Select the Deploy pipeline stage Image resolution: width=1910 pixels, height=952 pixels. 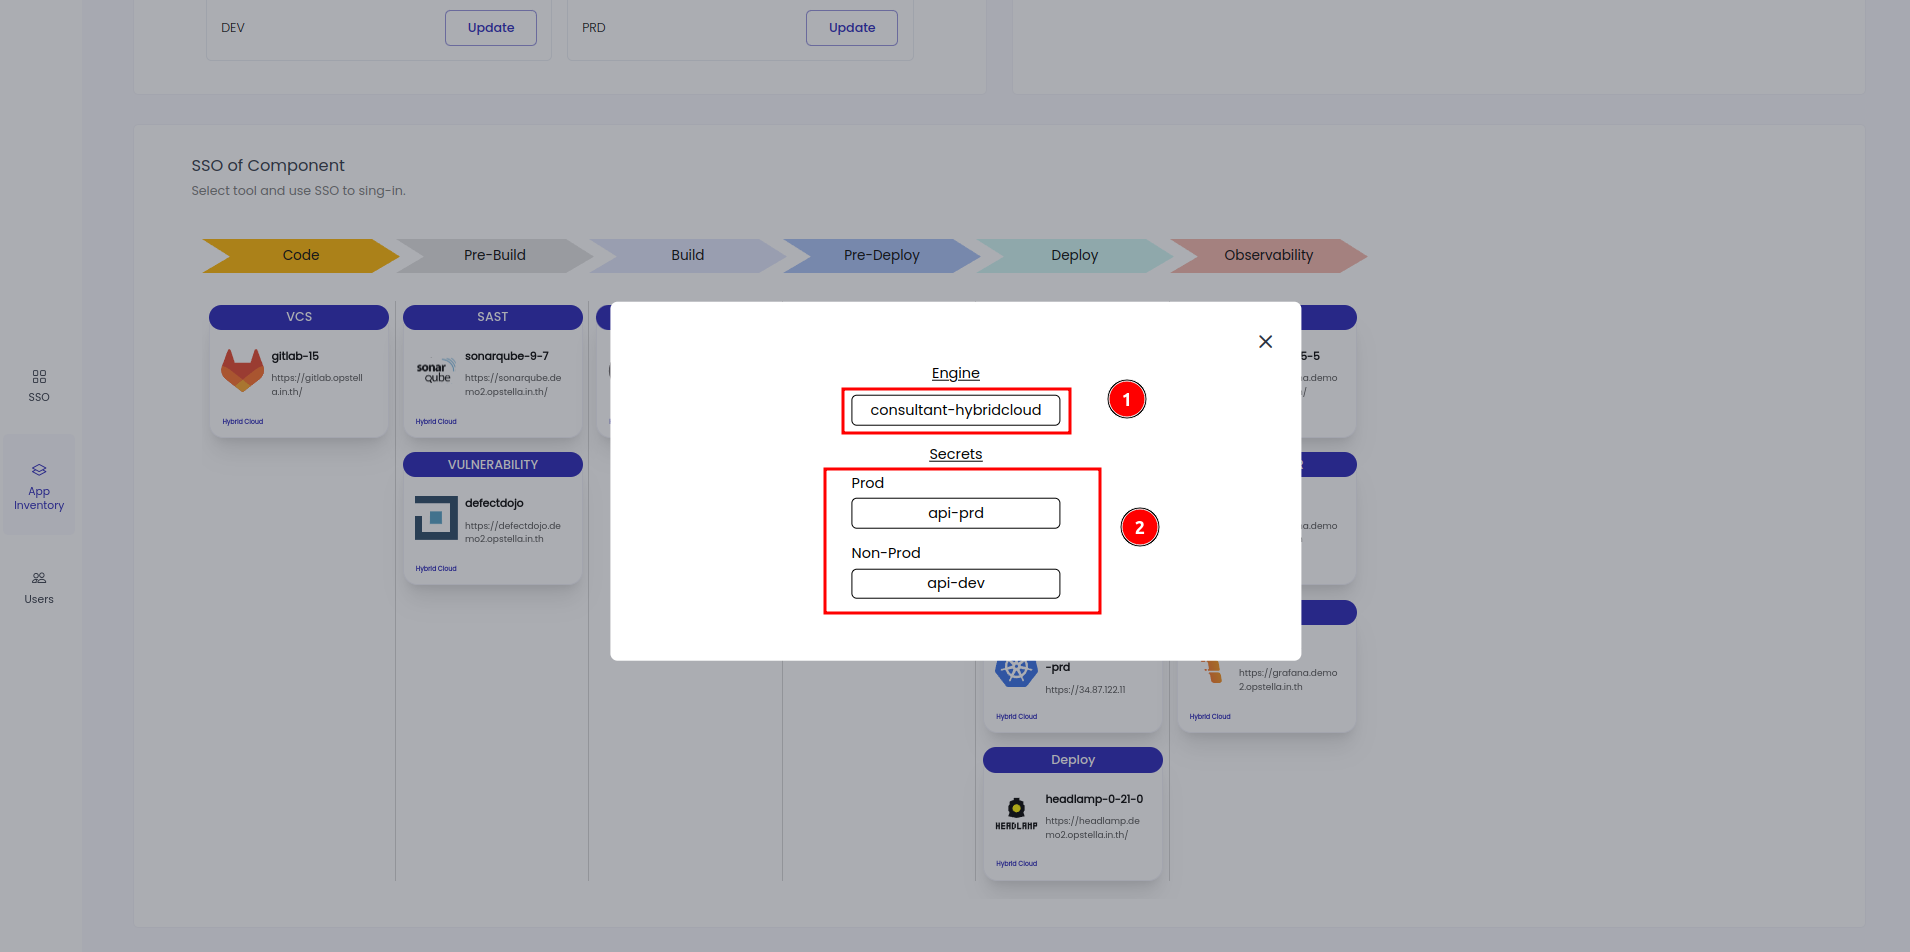point(1075,255)
